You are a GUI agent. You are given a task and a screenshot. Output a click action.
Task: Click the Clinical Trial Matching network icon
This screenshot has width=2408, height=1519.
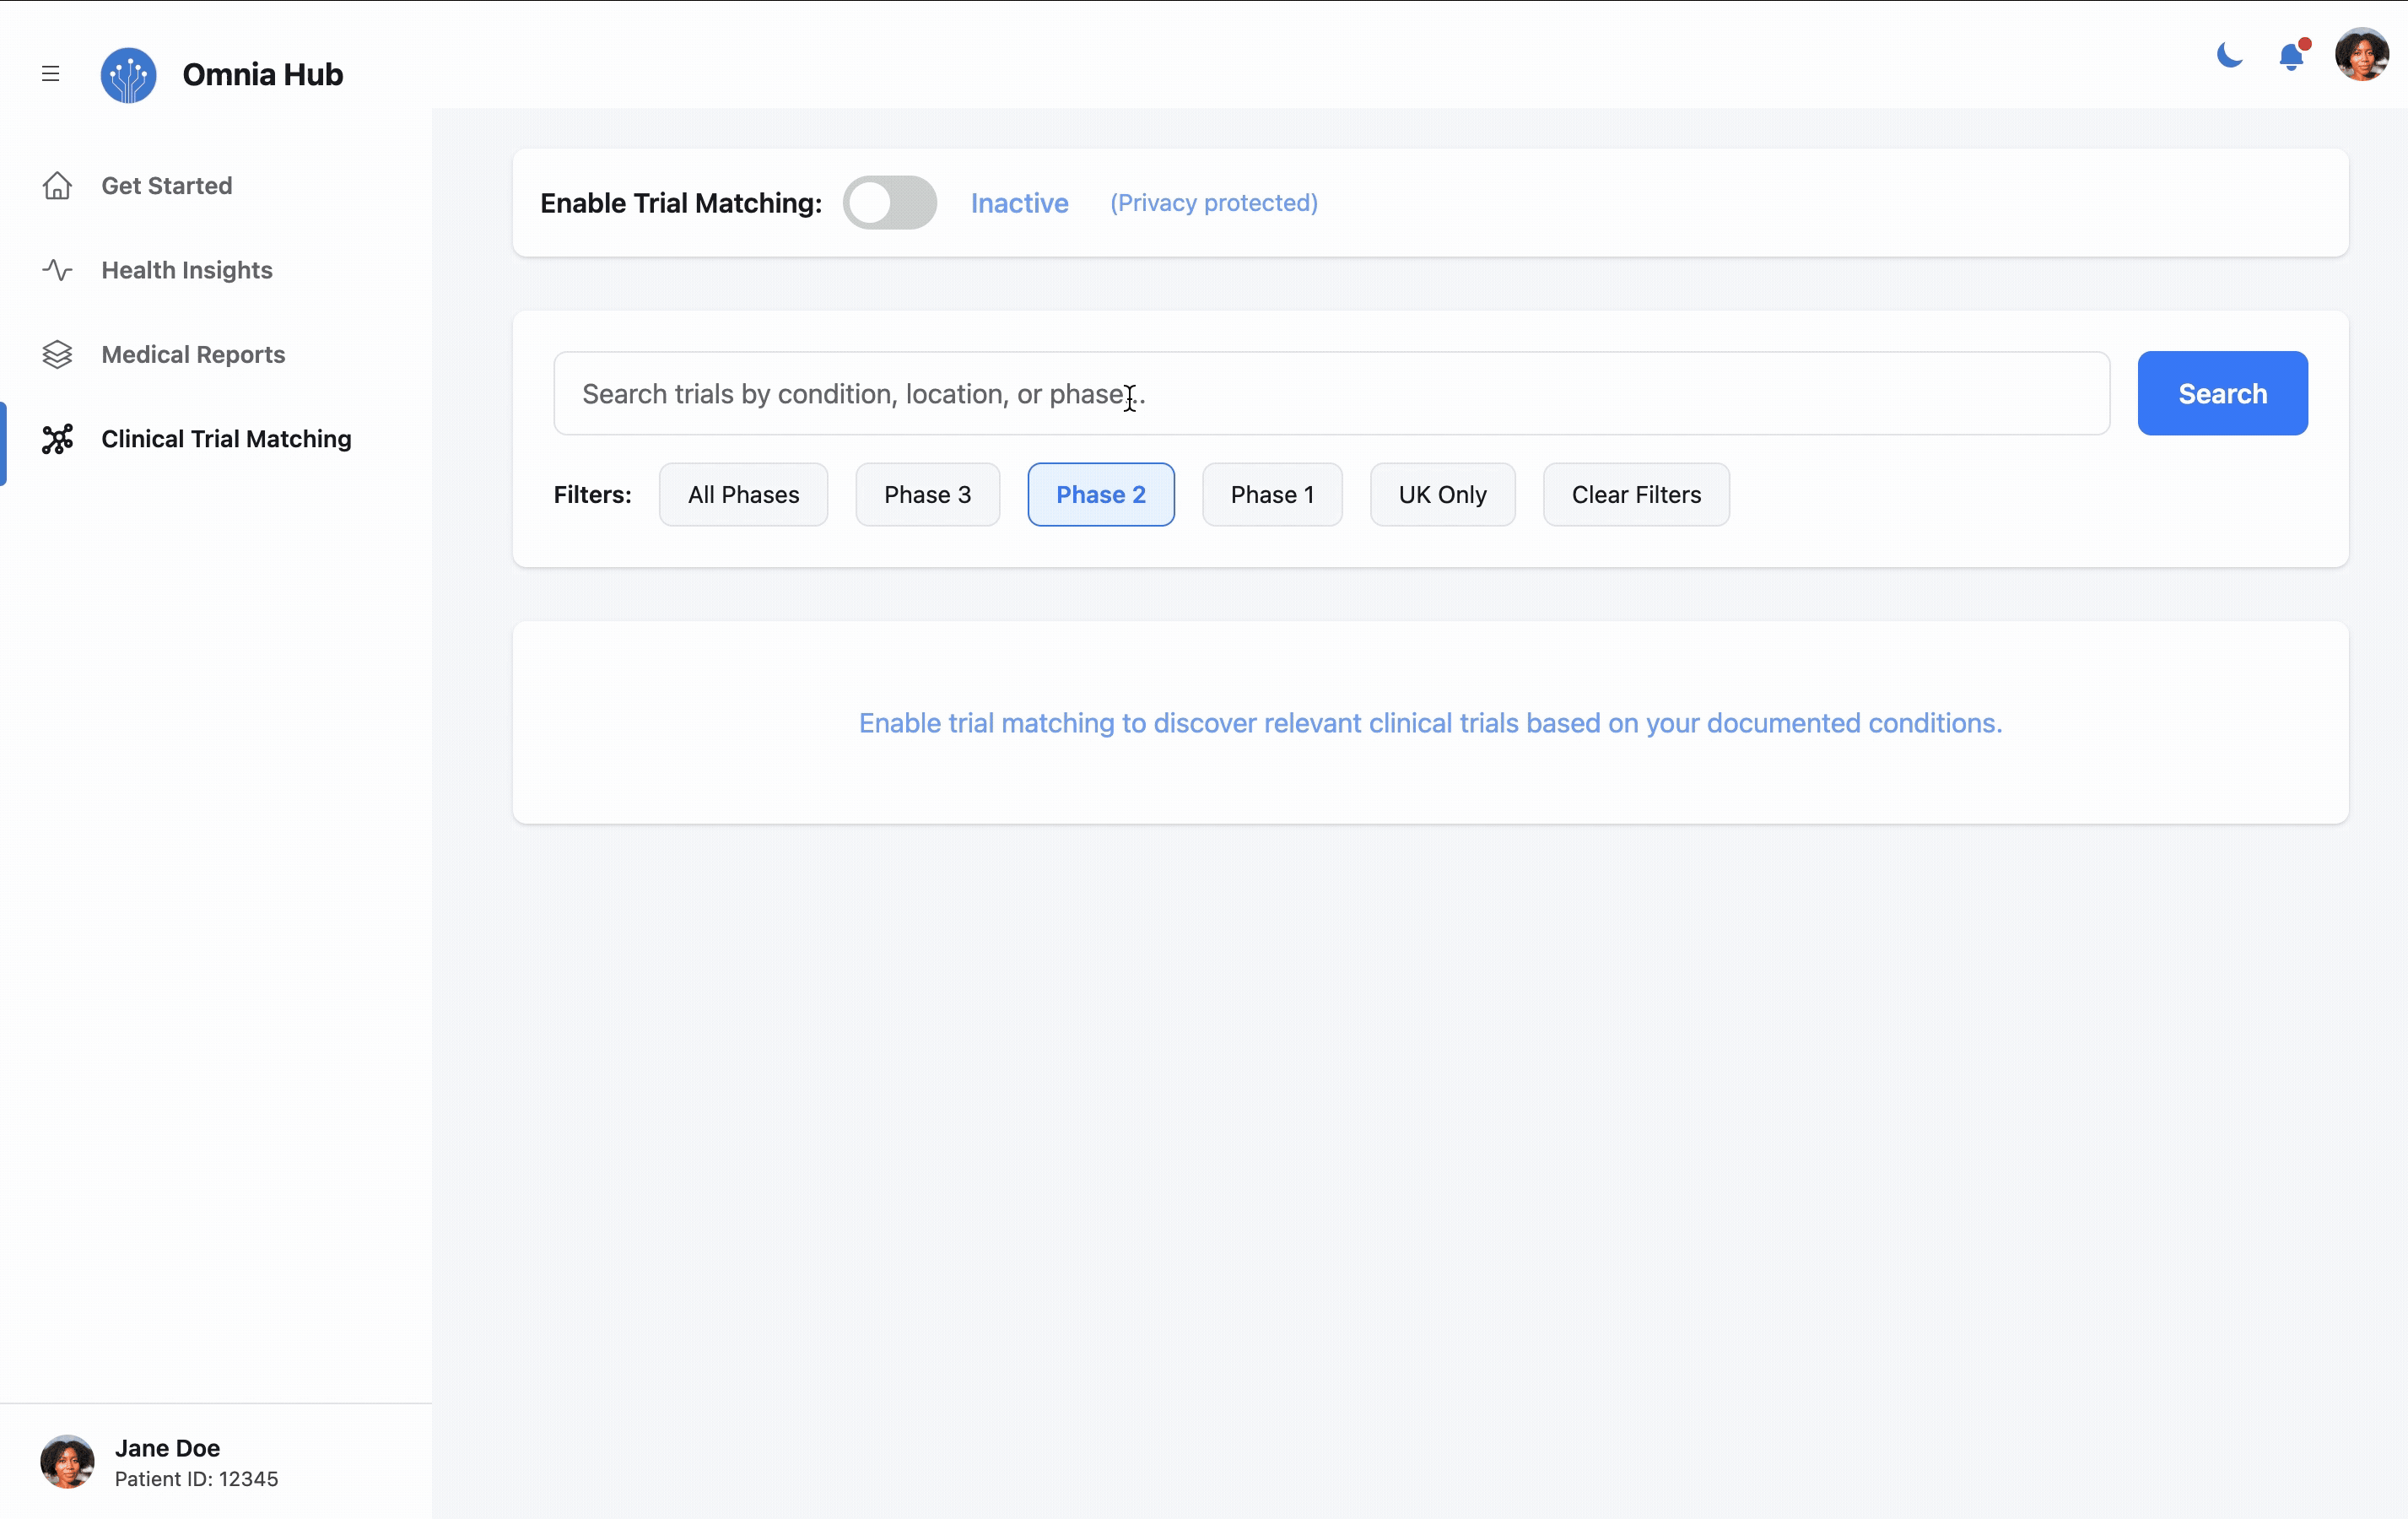click(58, 438)
